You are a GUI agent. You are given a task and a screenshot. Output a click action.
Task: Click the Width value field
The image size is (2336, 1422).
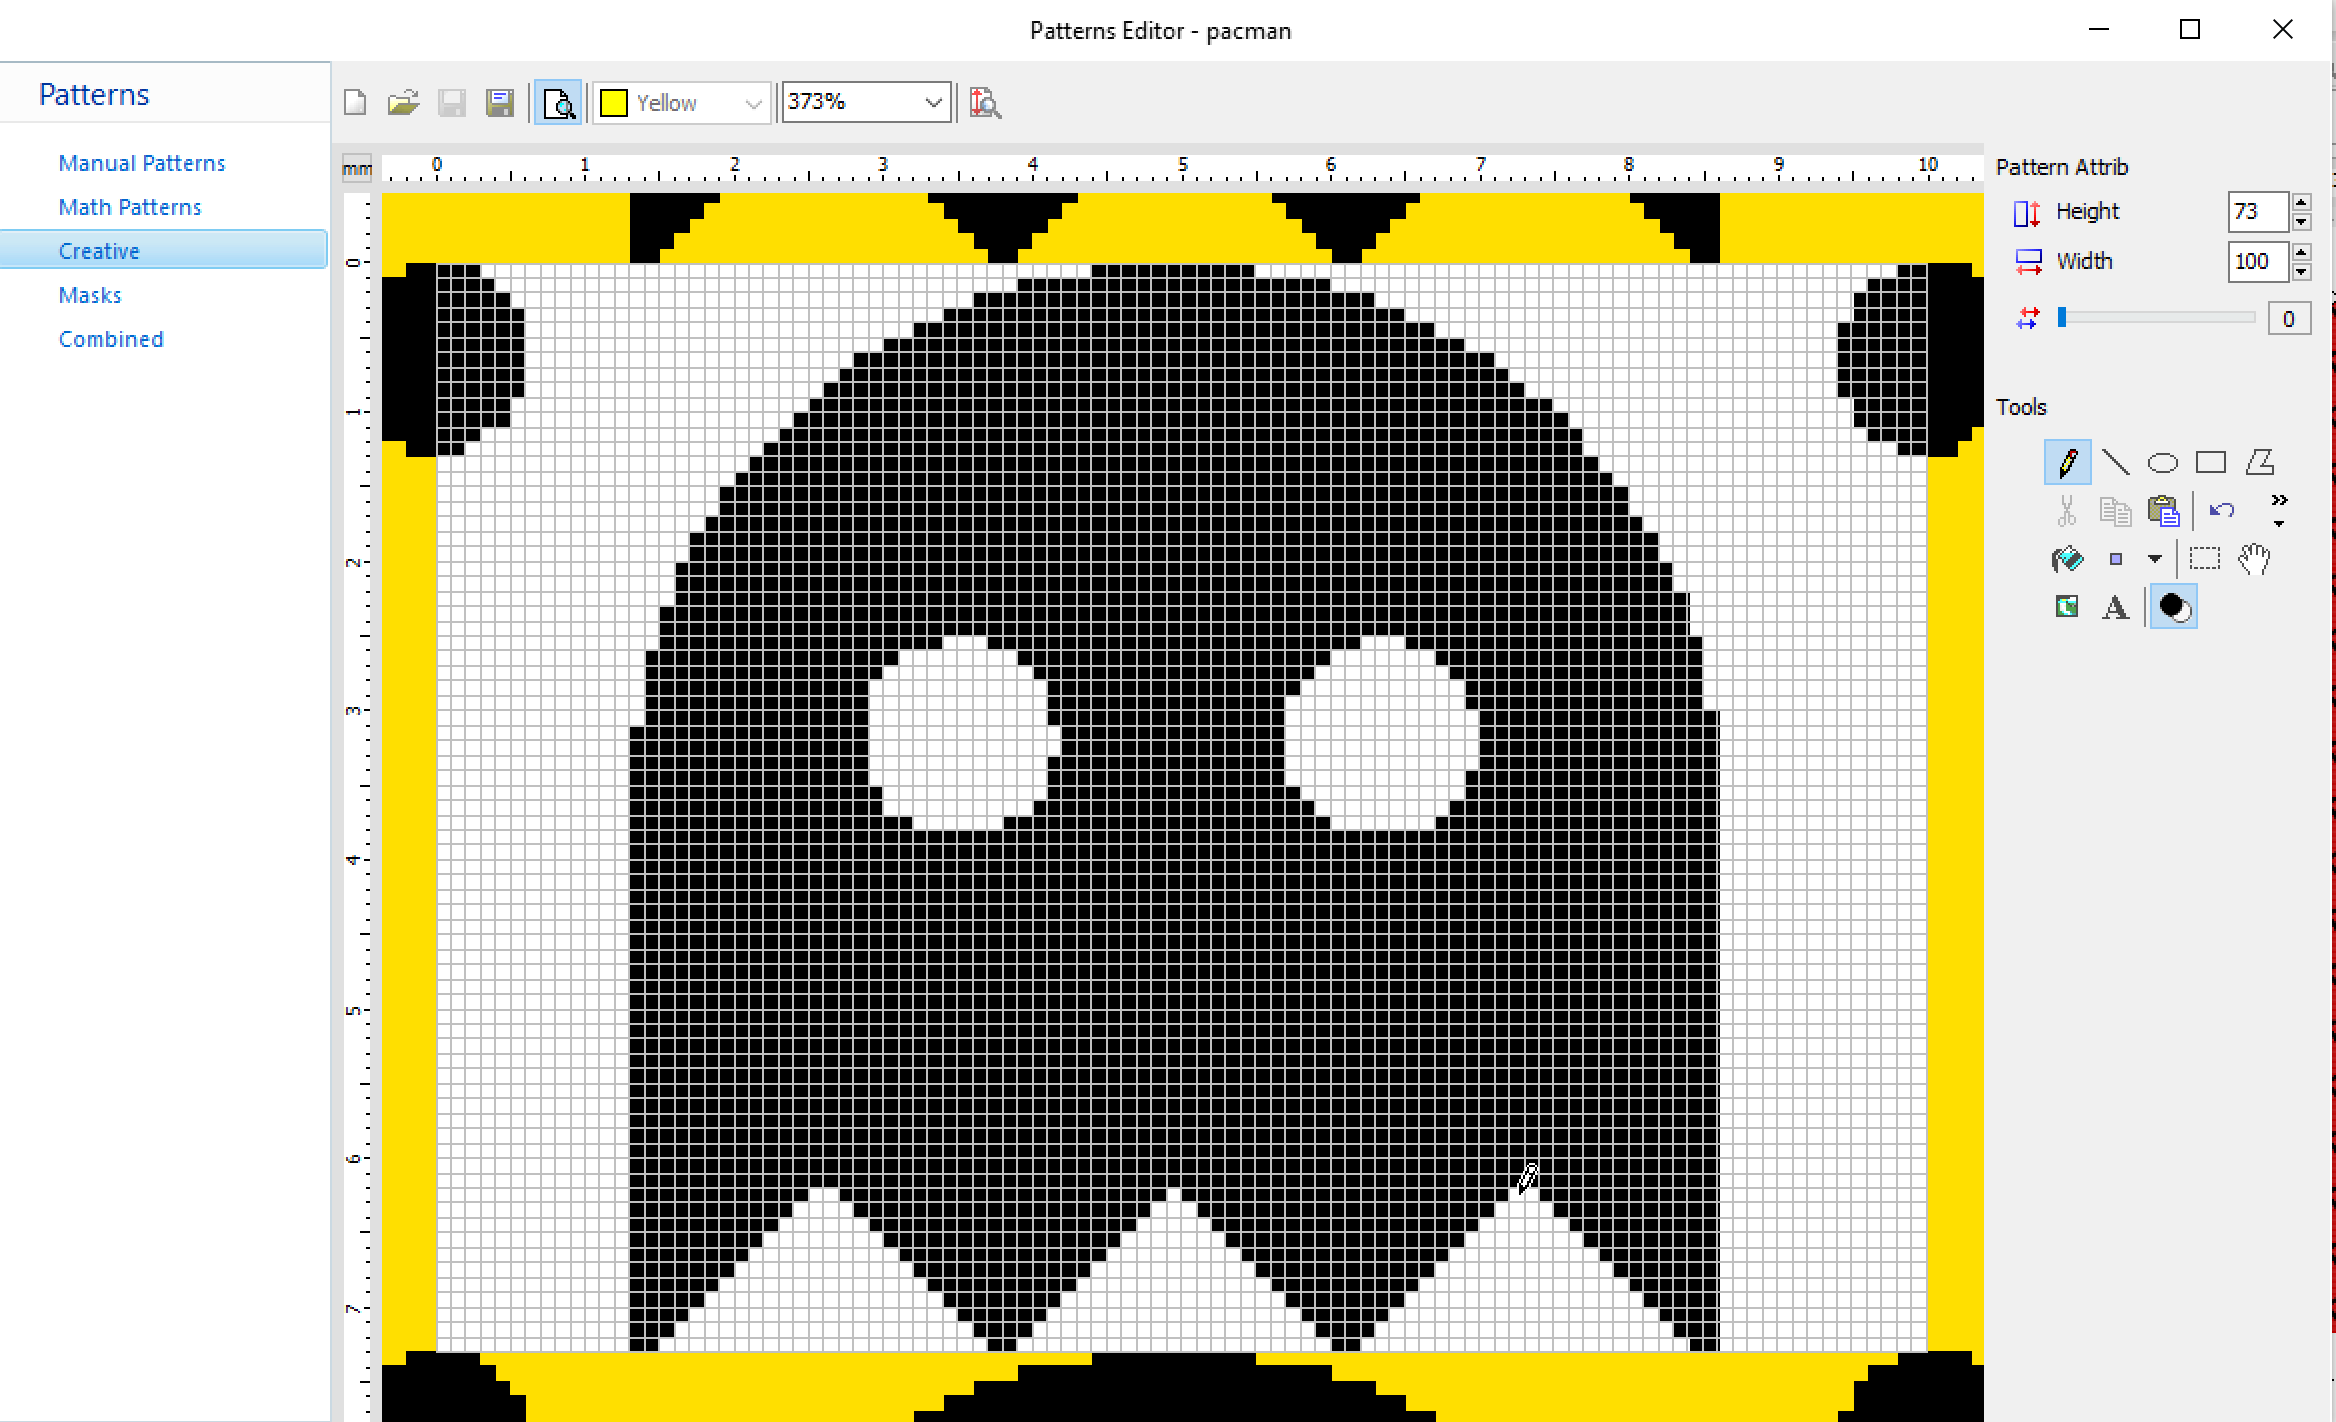[2258, 261]
